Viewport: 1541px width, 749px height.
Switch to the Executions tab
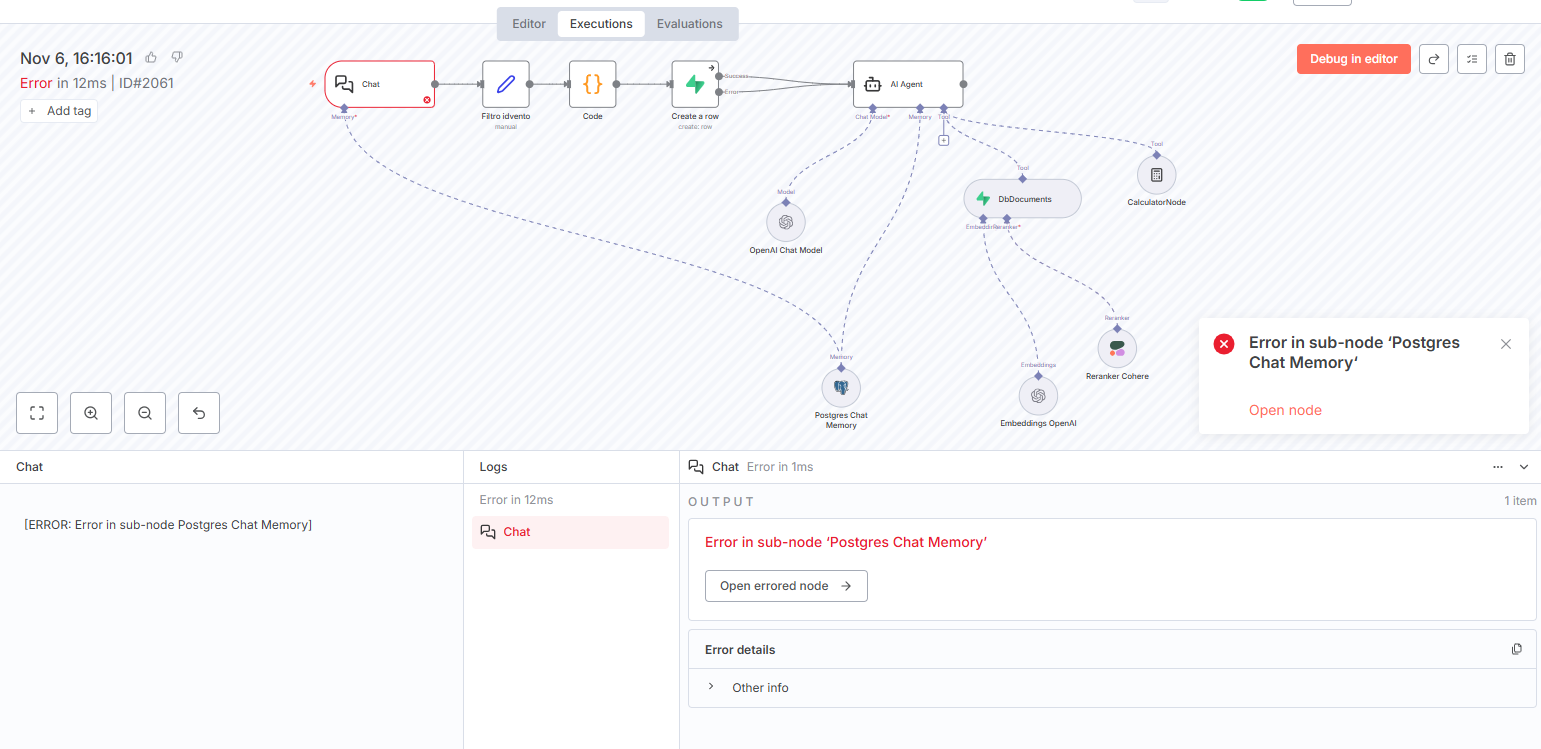(601, 24)
